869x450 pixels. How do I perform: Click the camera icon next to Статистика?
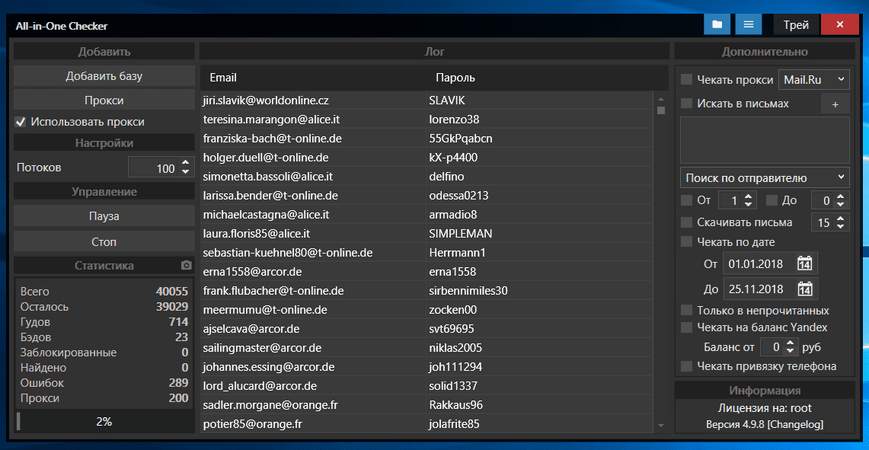(185, 265)
